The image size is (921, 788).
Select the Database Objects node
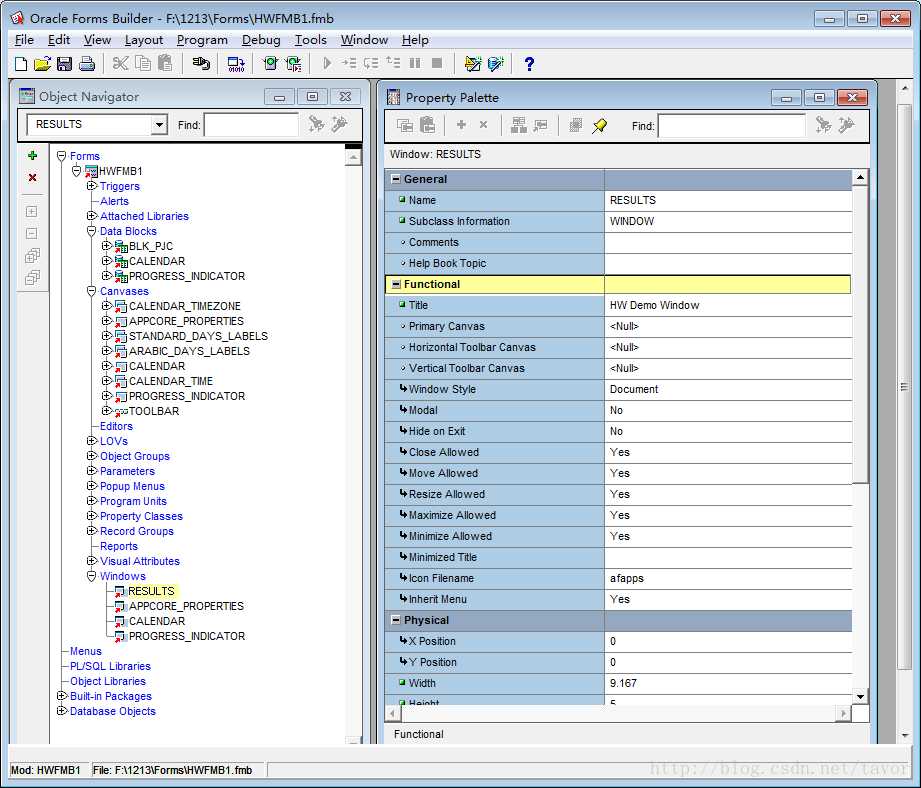click(x=113, y=711)
